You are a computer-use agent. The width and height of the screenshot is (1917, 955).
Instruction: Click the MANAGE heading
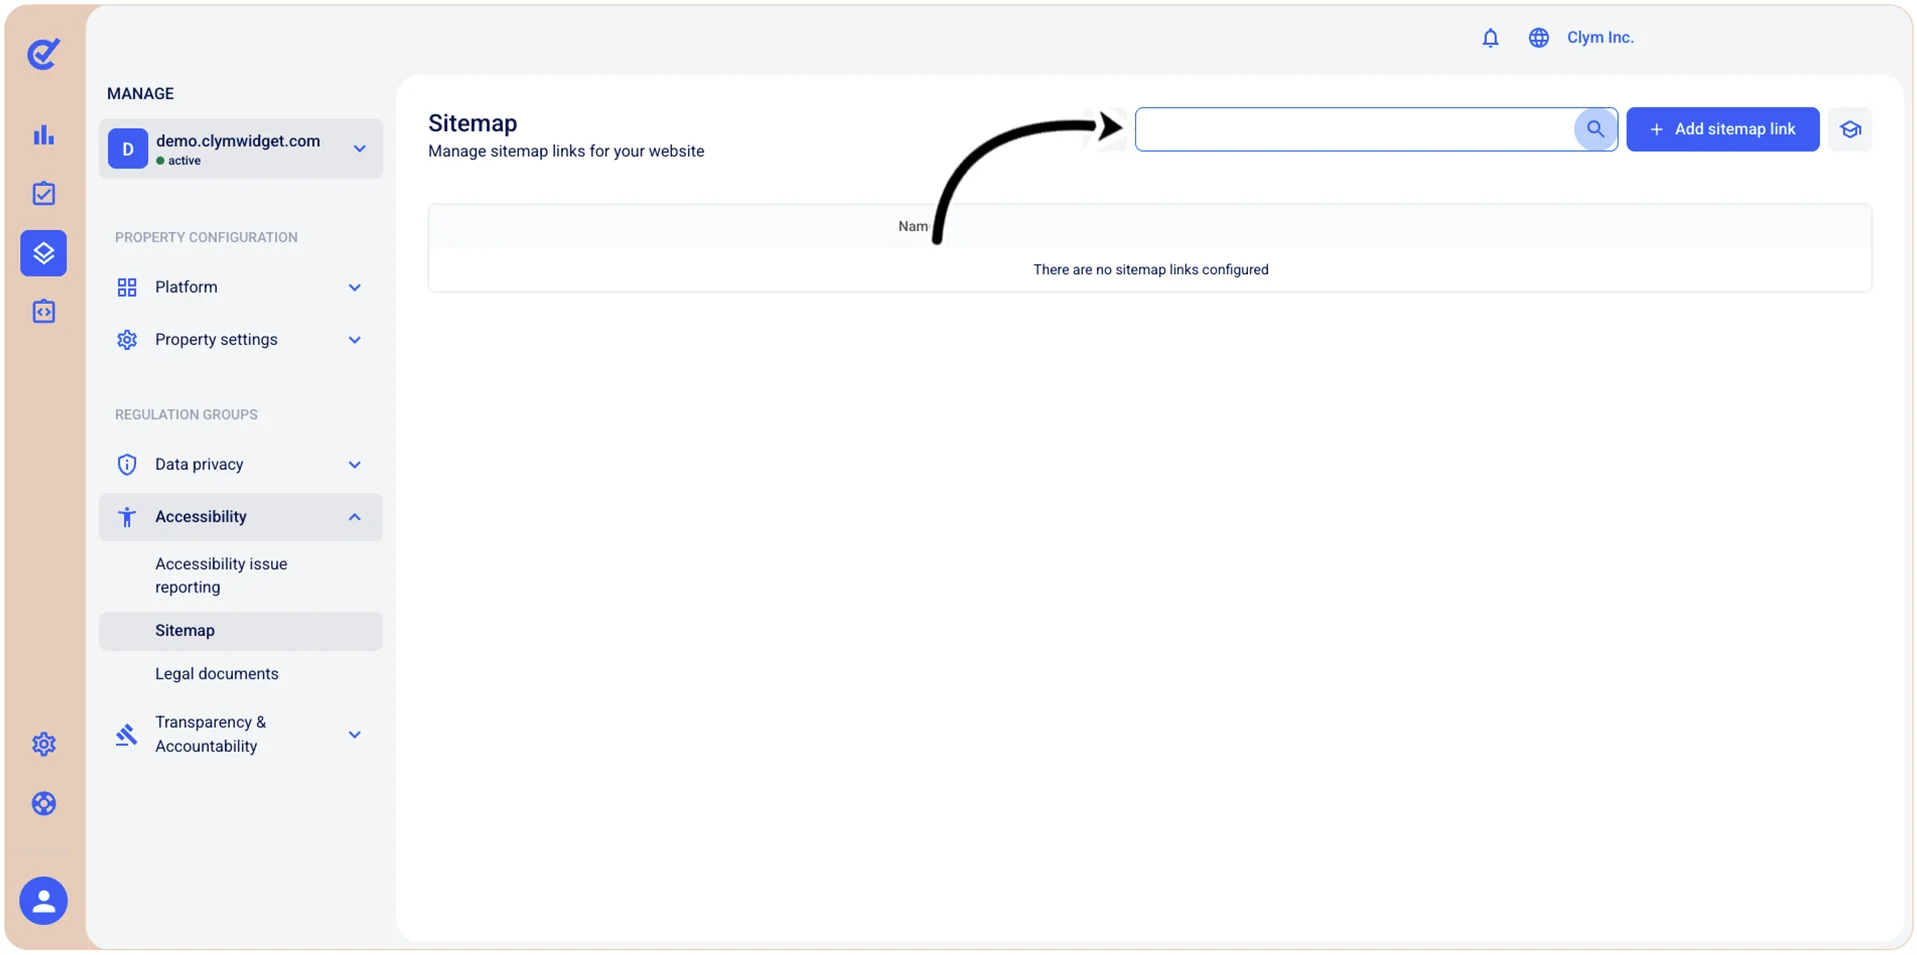click(x=140, y=94)
